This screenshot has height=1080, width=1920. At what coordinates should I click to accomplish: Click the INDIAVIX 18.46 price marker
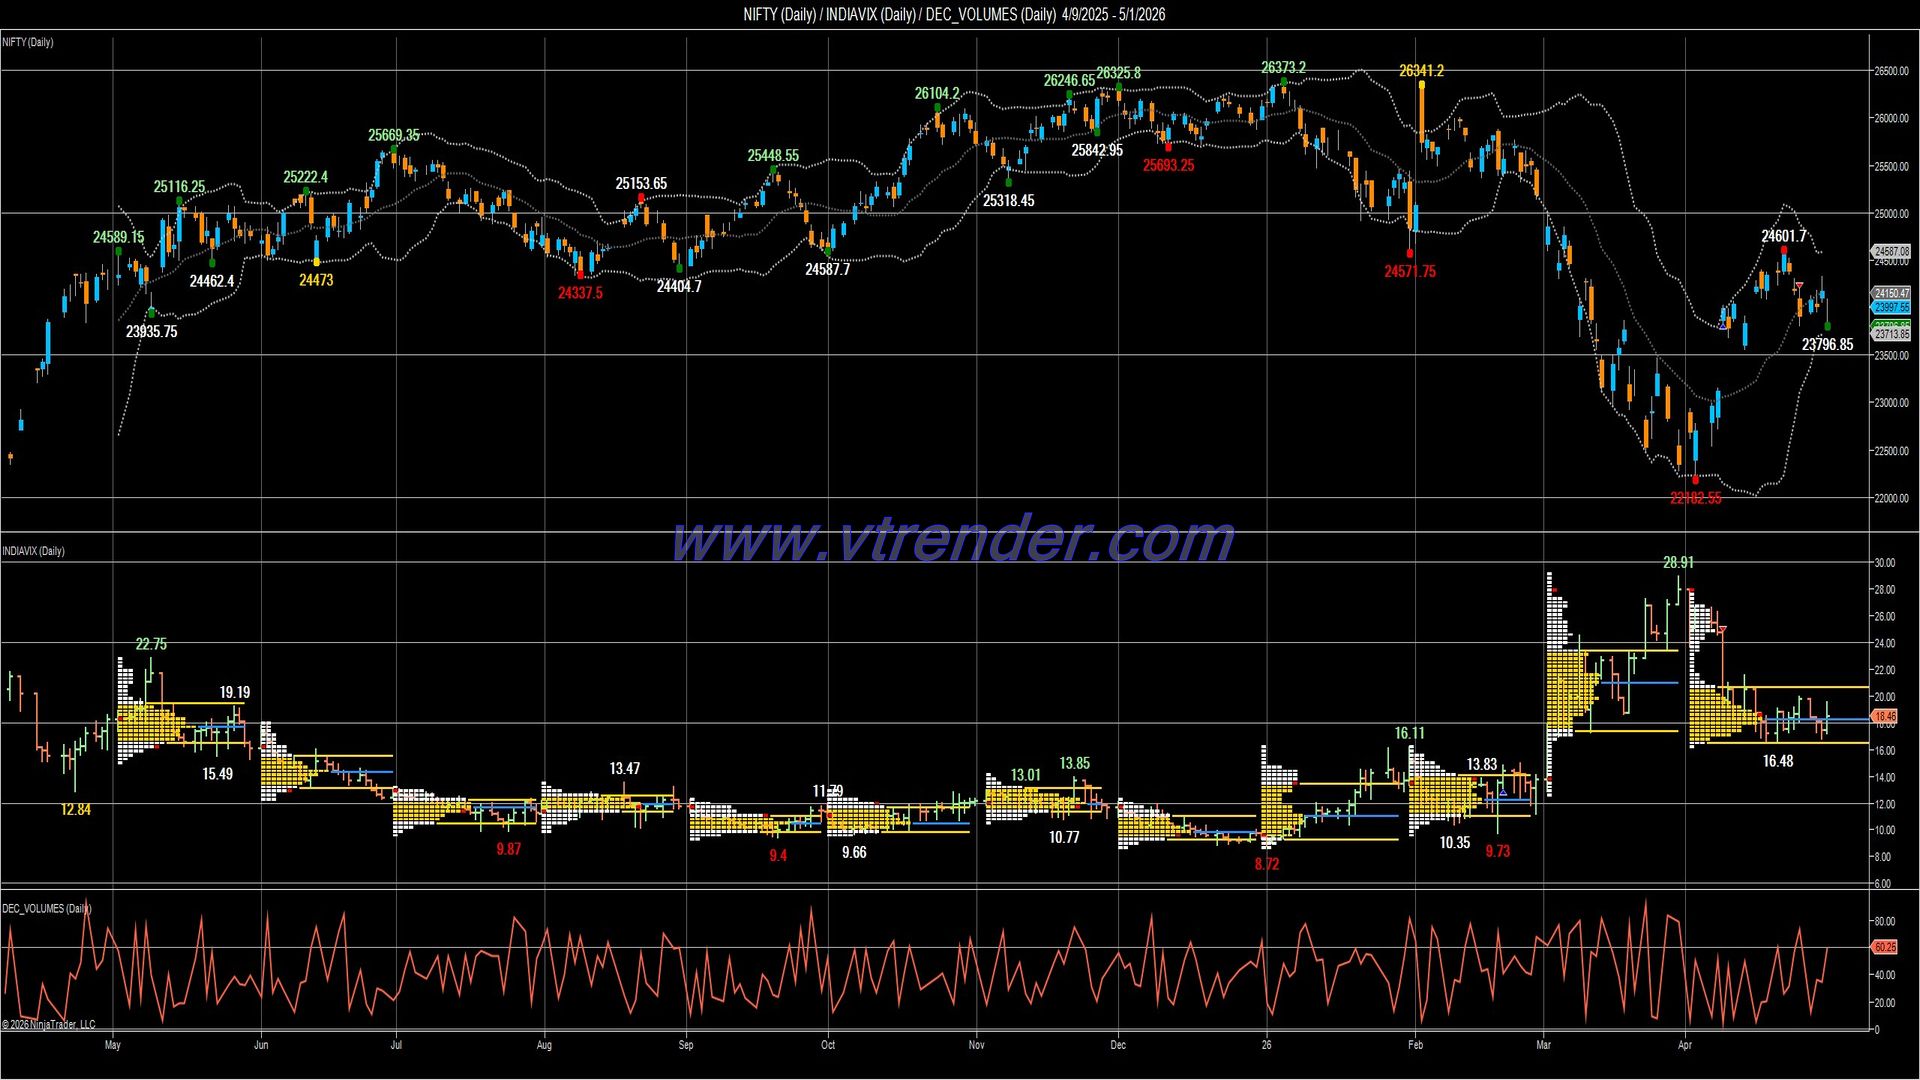1884,717
